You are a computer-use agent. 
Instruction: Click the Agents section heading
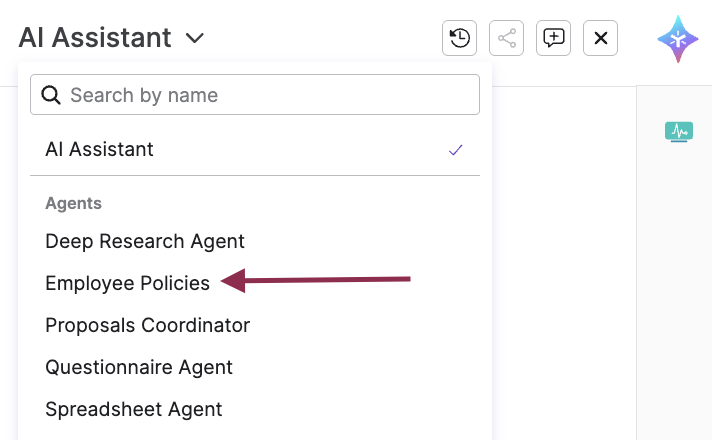(73, 203)
